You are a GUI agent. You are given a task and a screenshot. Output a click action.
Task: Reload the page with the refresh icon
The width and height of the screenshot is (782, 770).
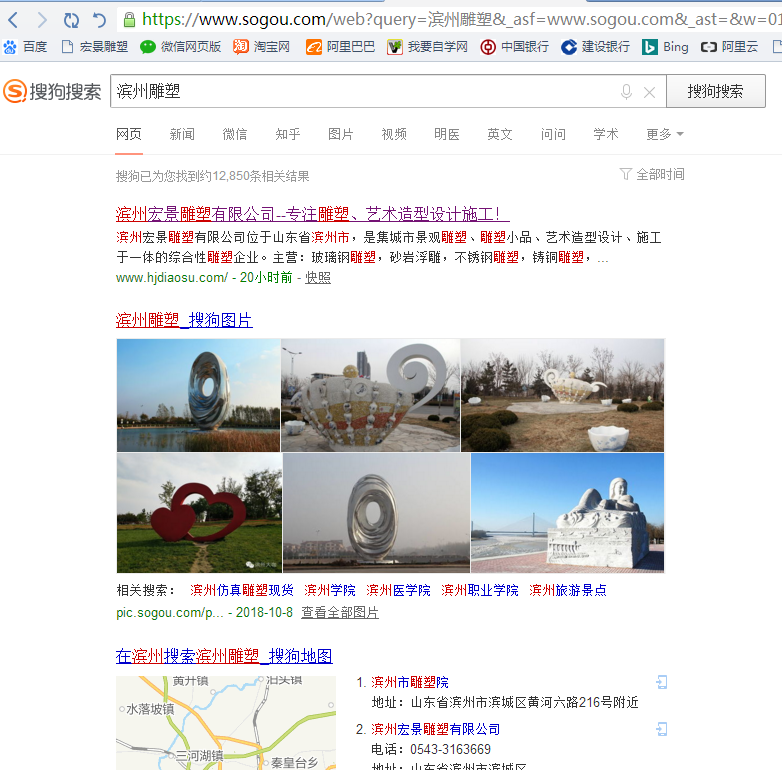[71, 20]
